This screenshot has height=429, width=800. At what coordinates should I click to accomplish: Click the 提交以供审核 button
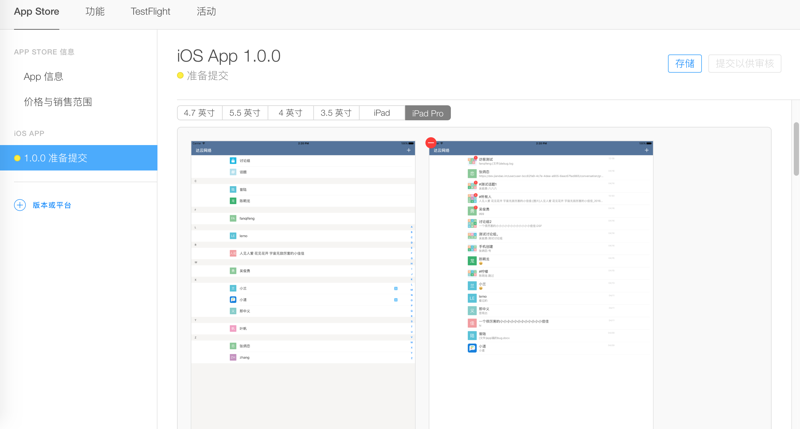click(x=744, y=63)
